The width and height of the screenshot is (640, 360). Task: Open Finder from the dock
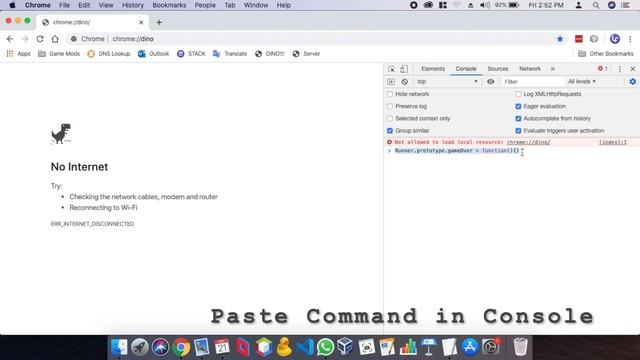(x=119, y=347)
